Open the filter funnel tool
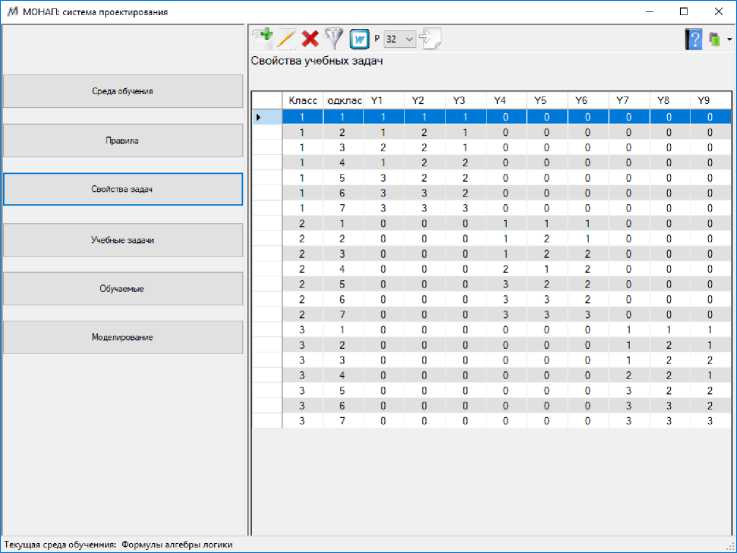The image size is (737, 553). point(334,38)
